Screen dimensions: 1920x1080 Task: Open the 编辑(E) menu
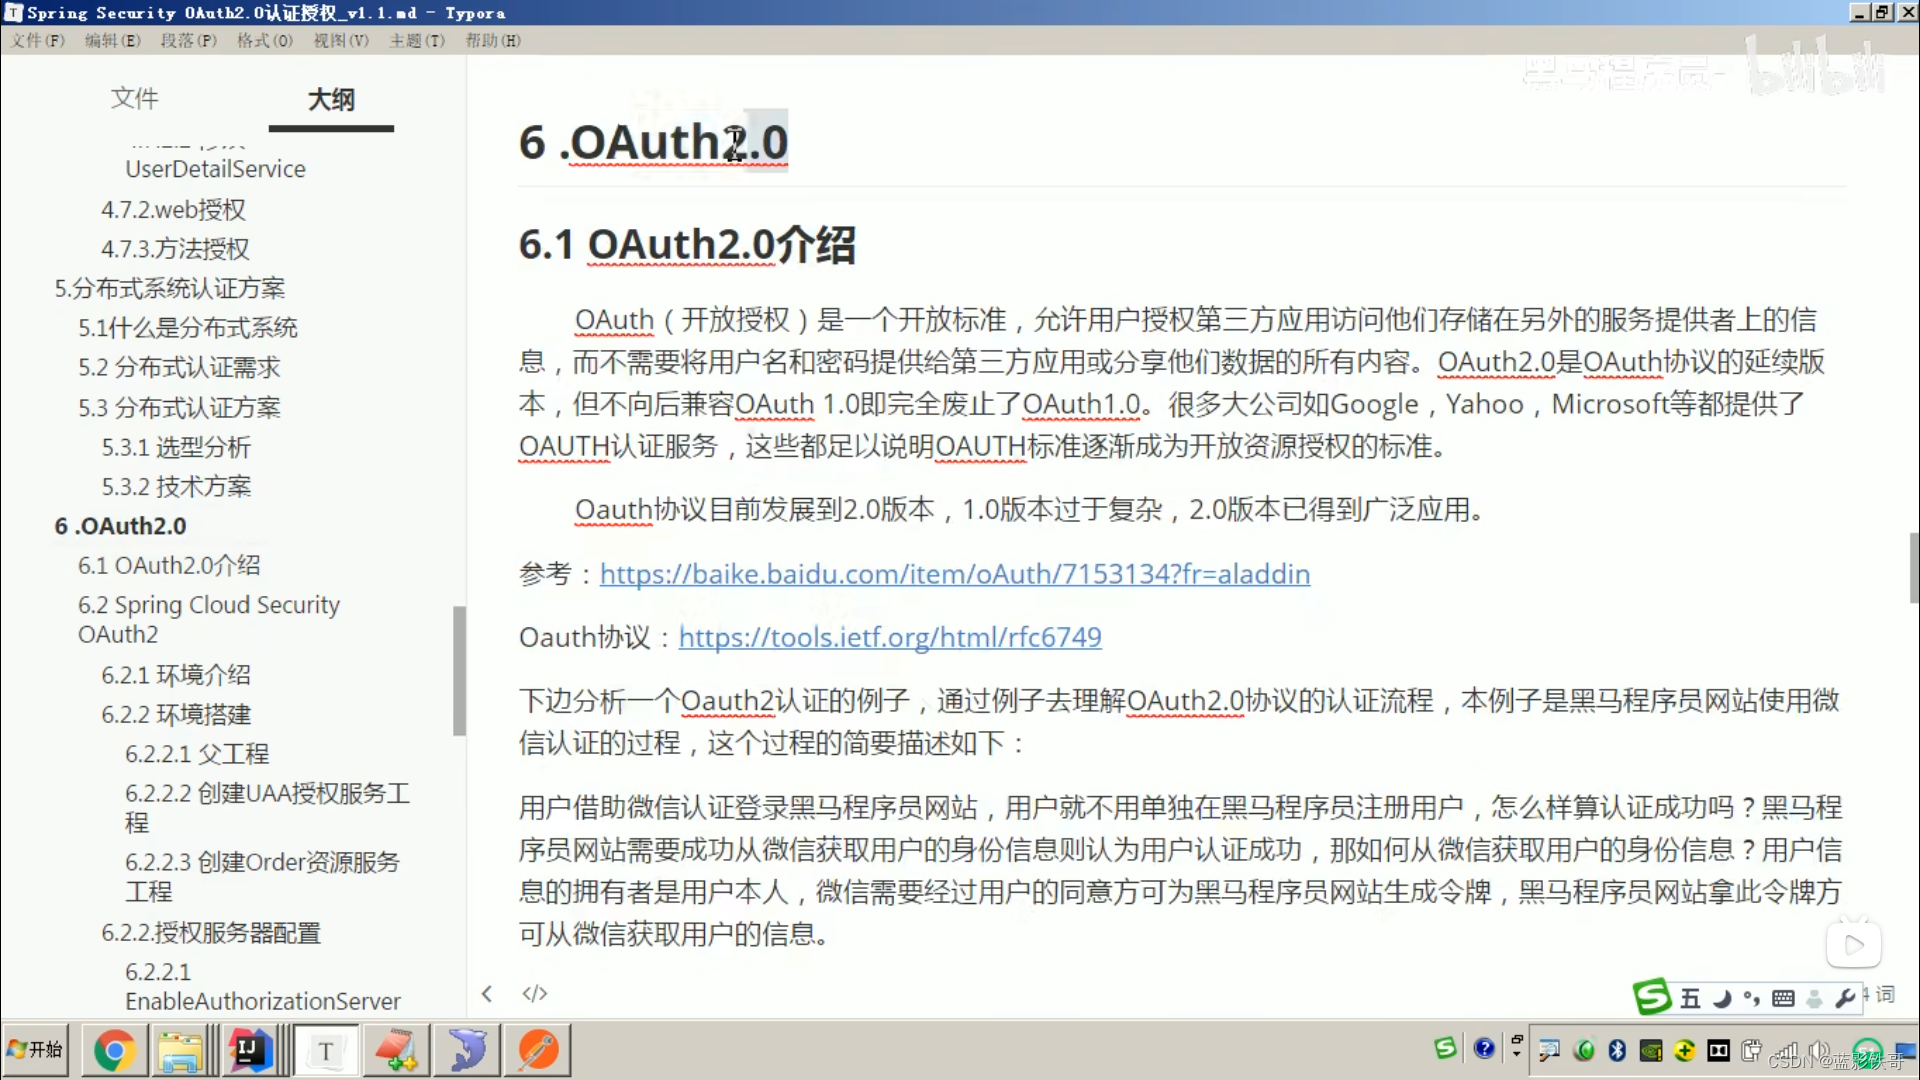coord(113,40)
